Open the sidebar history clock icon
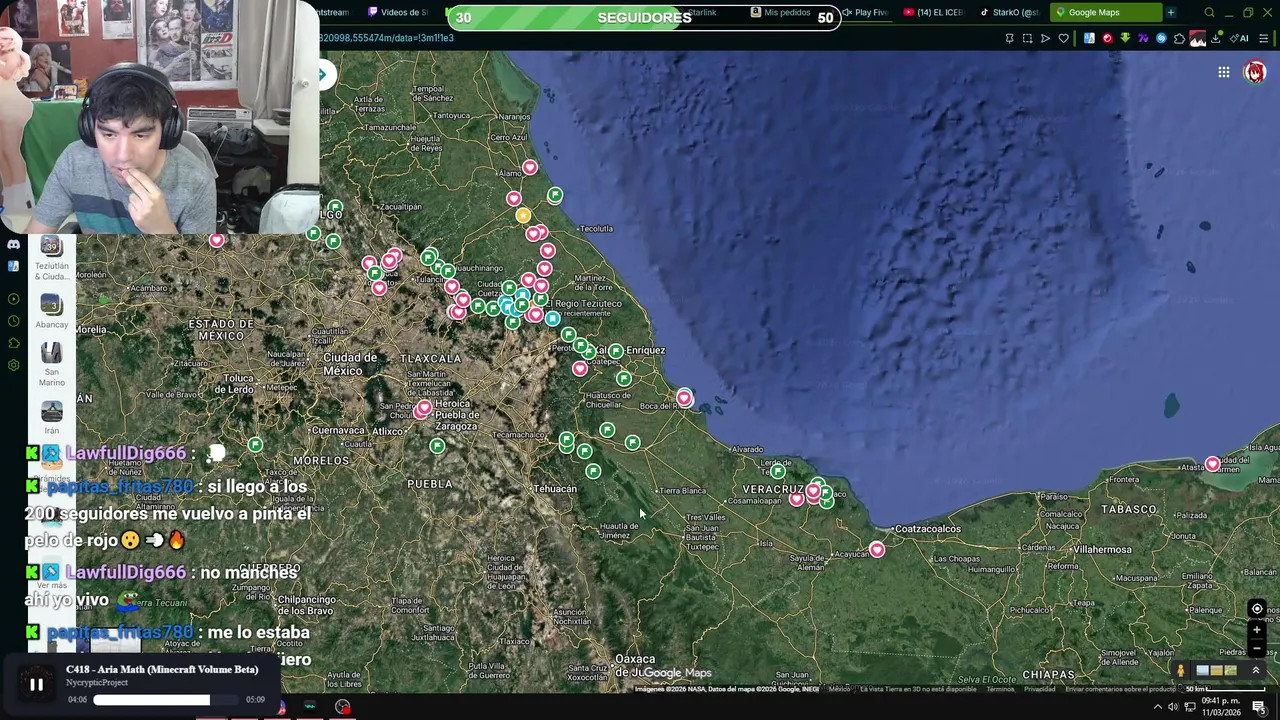 pos(13,321)
